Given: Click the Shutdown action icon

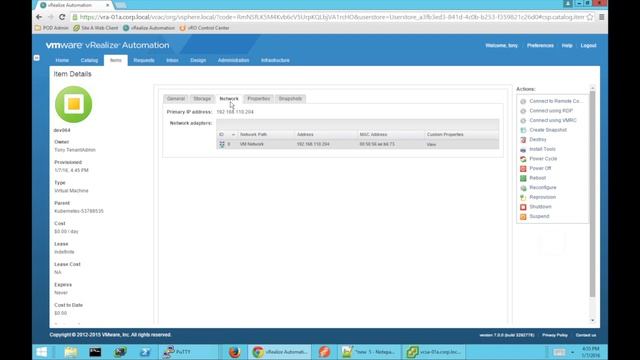Looking at the screenshot, I should [x=523, y=207].
